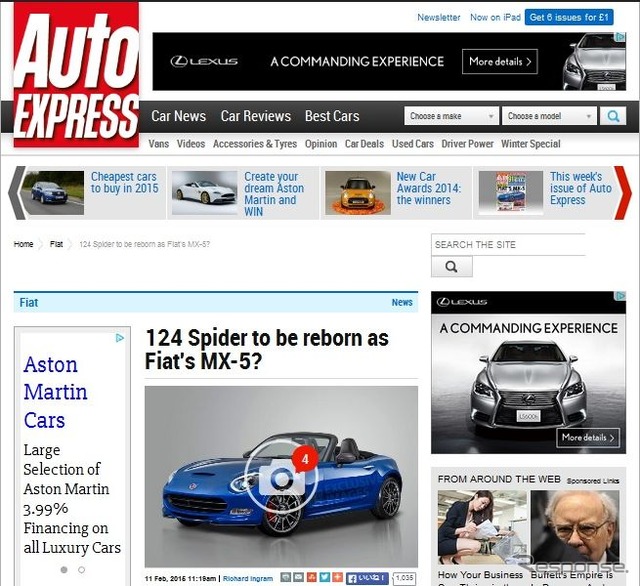This screenshot has width=640, height=586.
Task: Click blue Dacia carousel thumbnail
Action: pos(53,193)
